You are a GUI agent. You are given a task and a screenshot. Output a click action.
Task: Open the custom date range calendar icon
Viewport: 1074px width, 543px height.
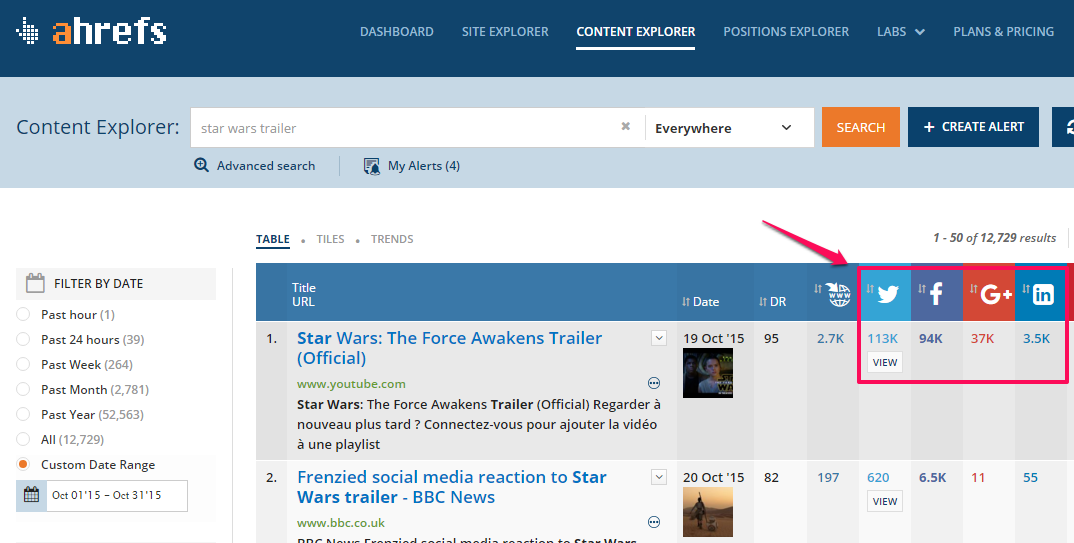(32, 495)
